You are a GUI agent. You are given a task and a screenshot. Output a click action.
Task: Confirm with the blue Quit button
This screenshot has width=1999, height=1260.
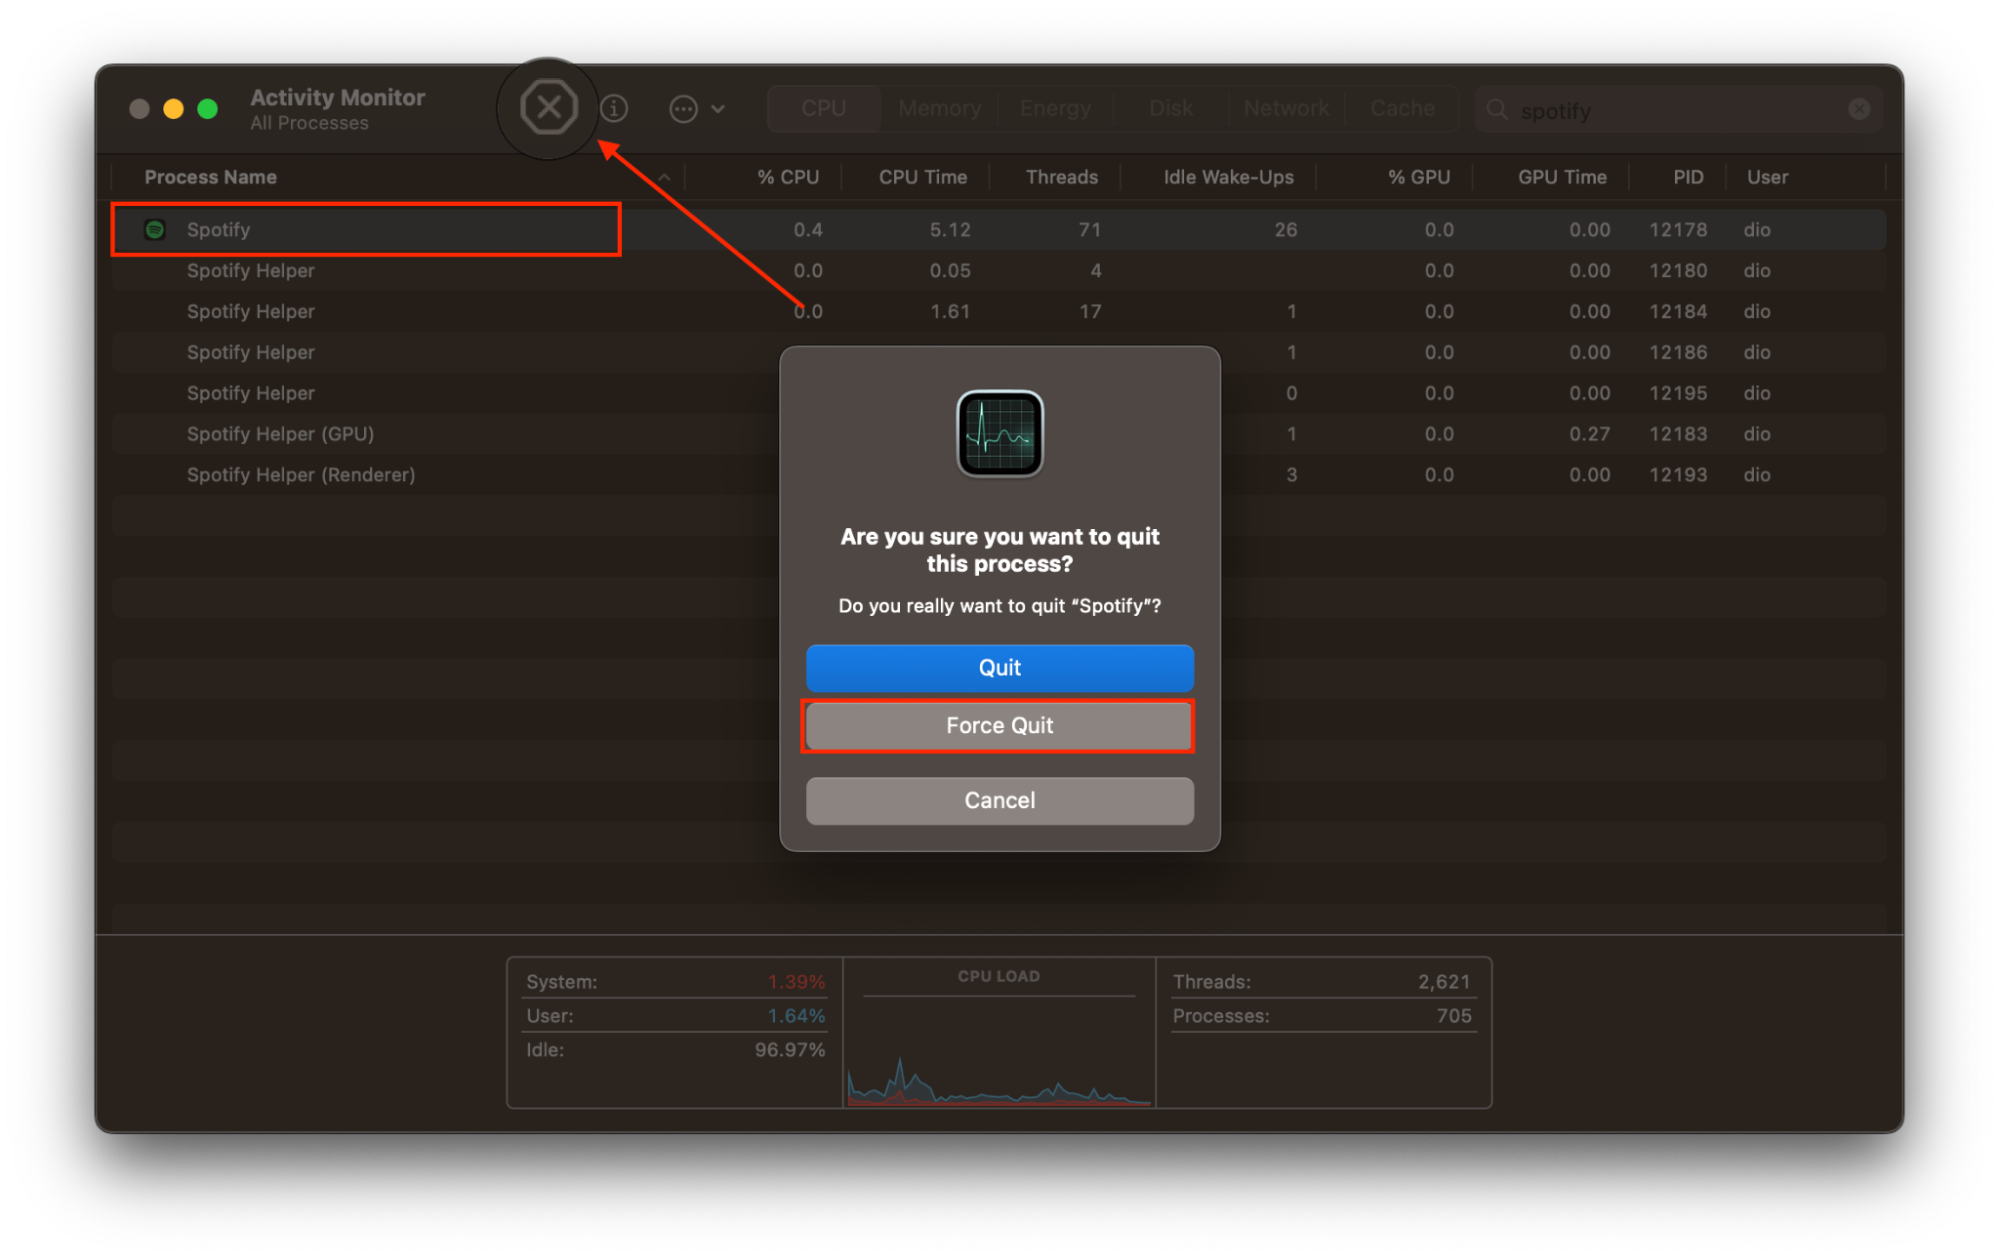click(x=999, y=668)
